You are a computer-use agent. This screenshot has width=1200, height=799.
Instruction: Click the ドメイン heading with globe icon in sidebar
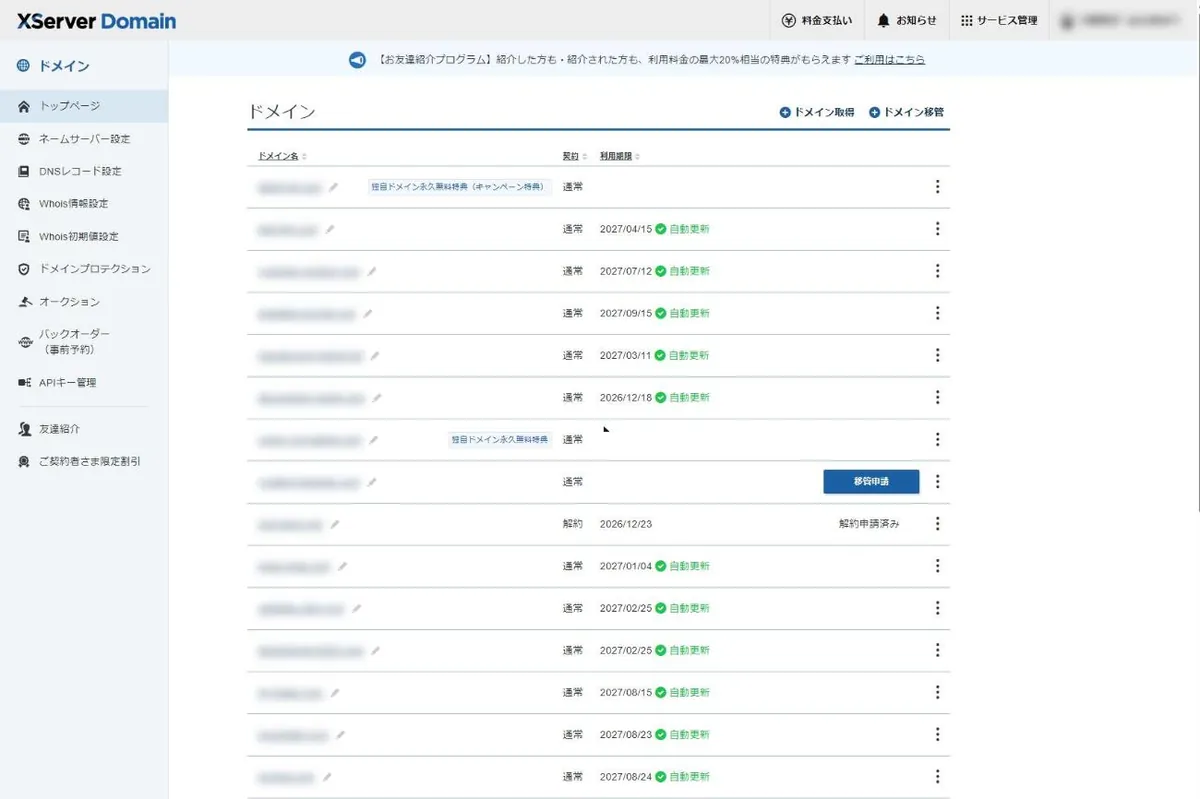(x=54, y=67)
